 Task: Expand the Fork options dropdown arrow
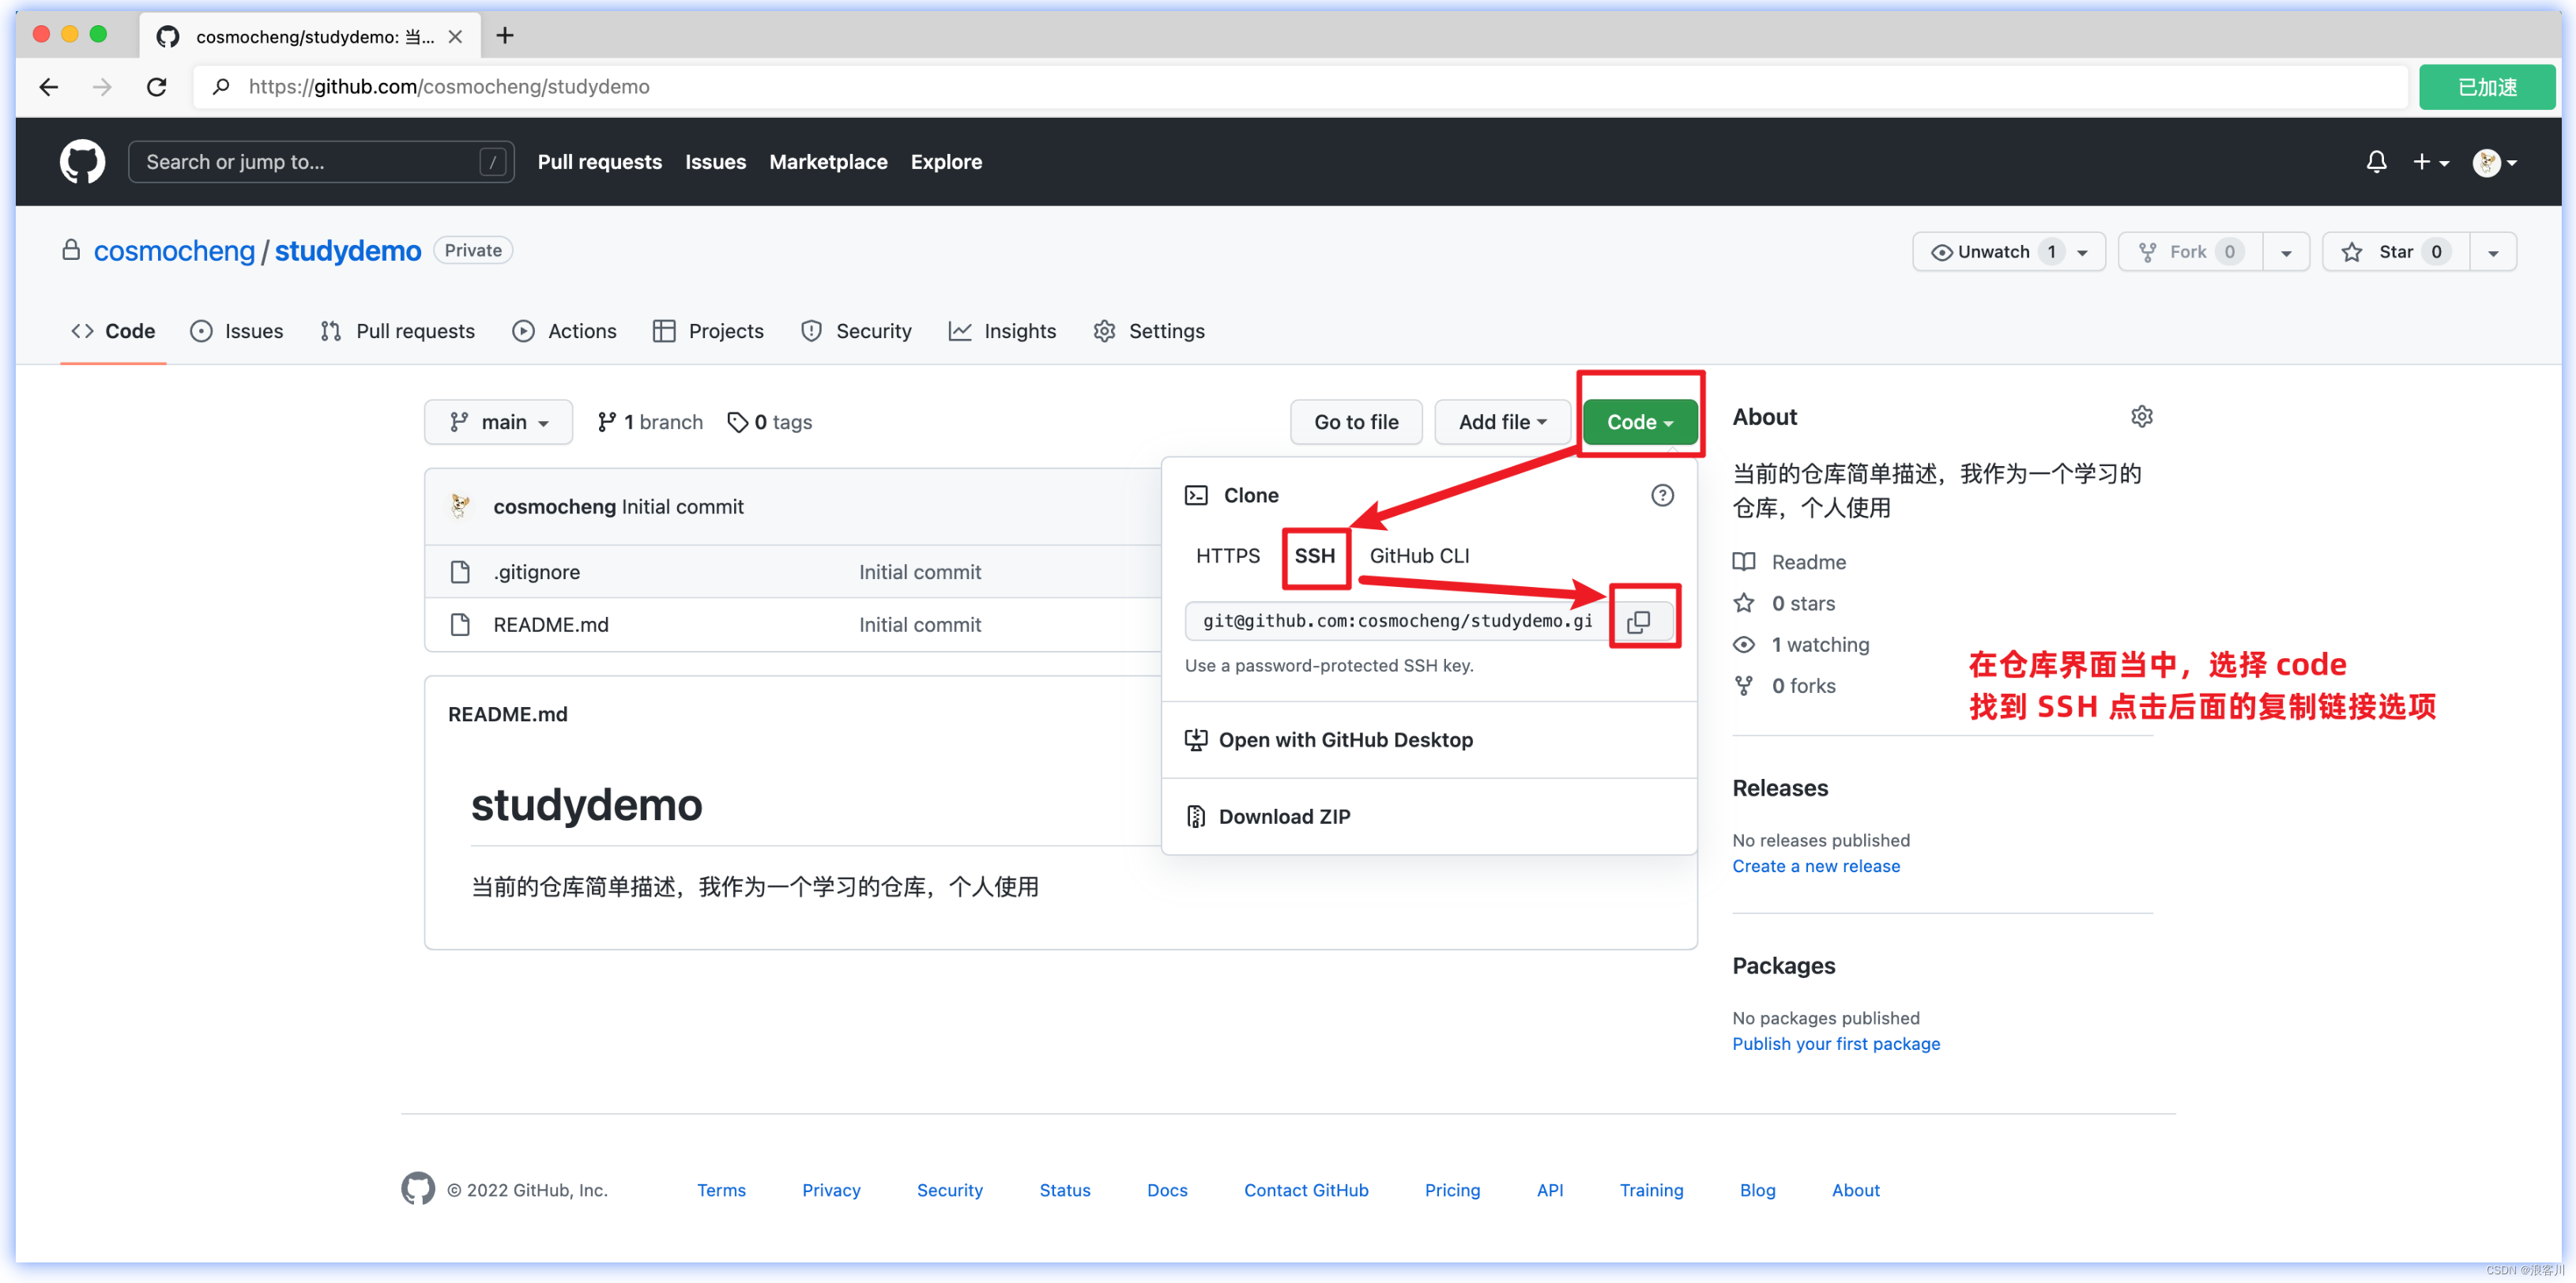tap(2285, 252)
